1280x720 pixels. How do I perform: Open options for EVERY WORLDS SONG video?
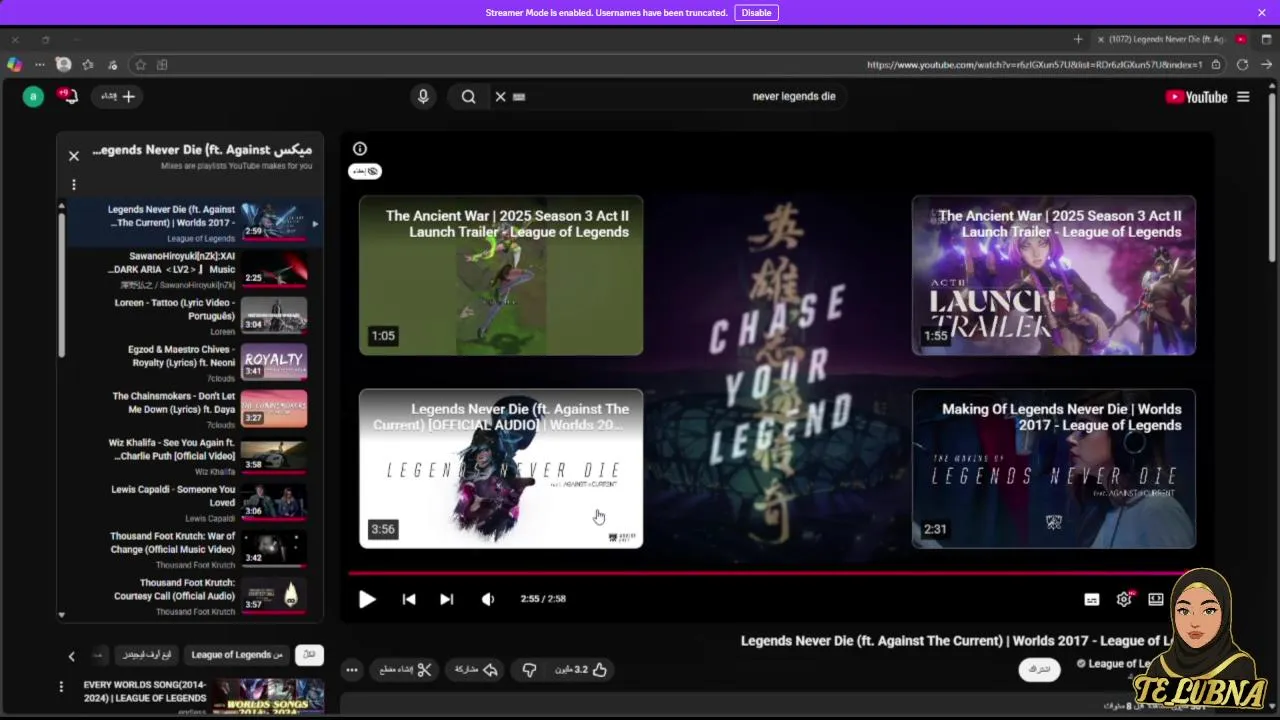61,687
